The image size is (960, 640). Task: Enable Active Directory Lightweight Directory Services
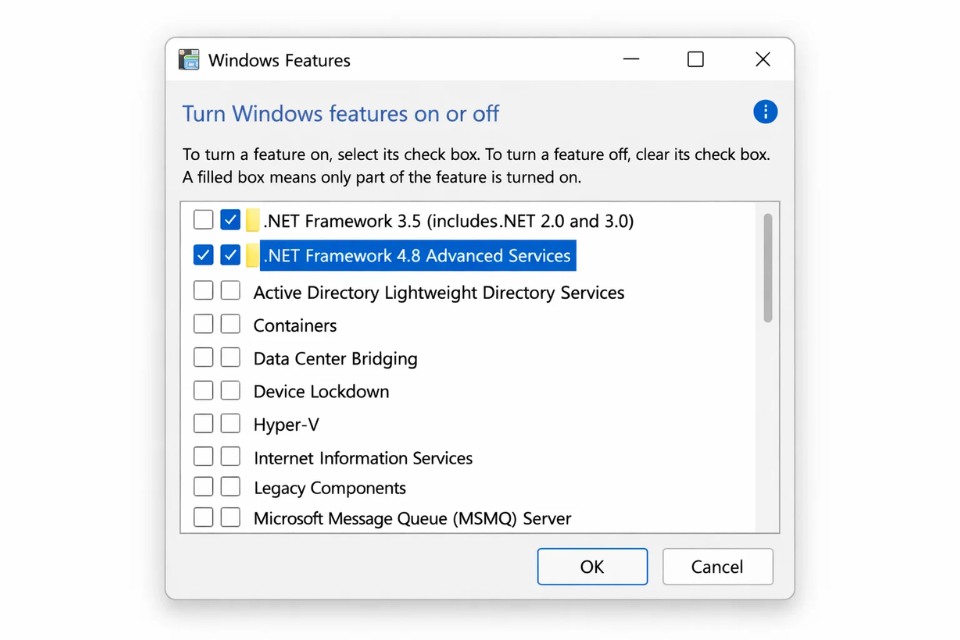231,291
